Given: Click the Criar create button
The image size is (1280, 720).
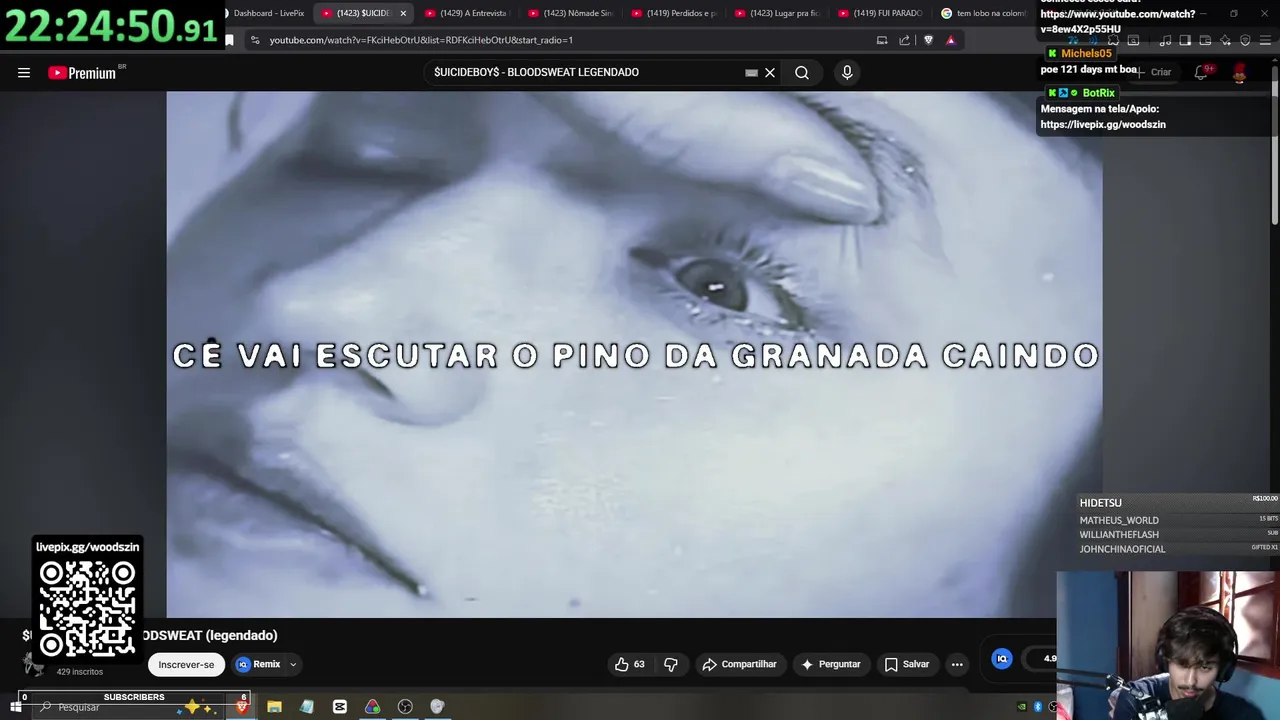Looking at the screenshot, I should point(1154,72).
